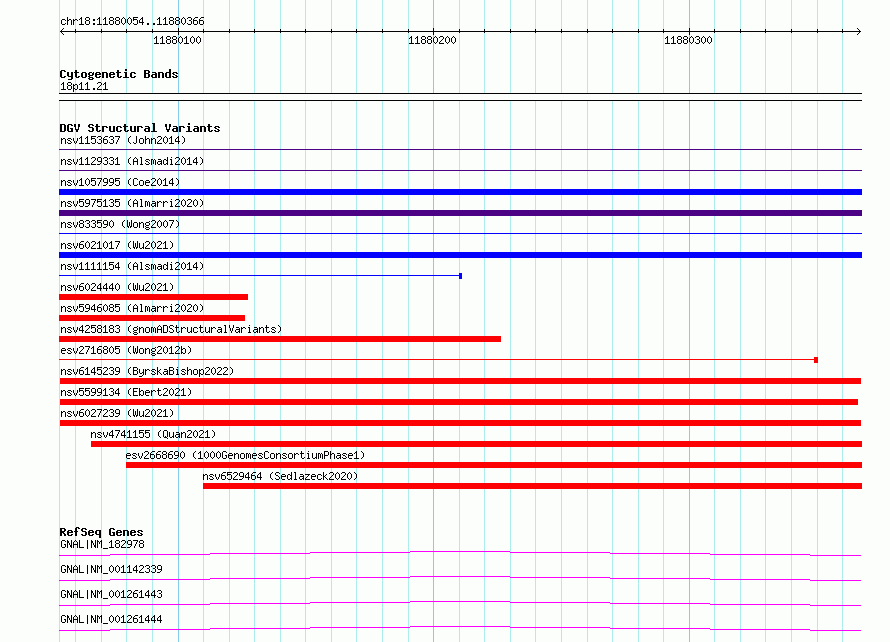Click the 11880300 ruler position label

[x=689, y=40]
